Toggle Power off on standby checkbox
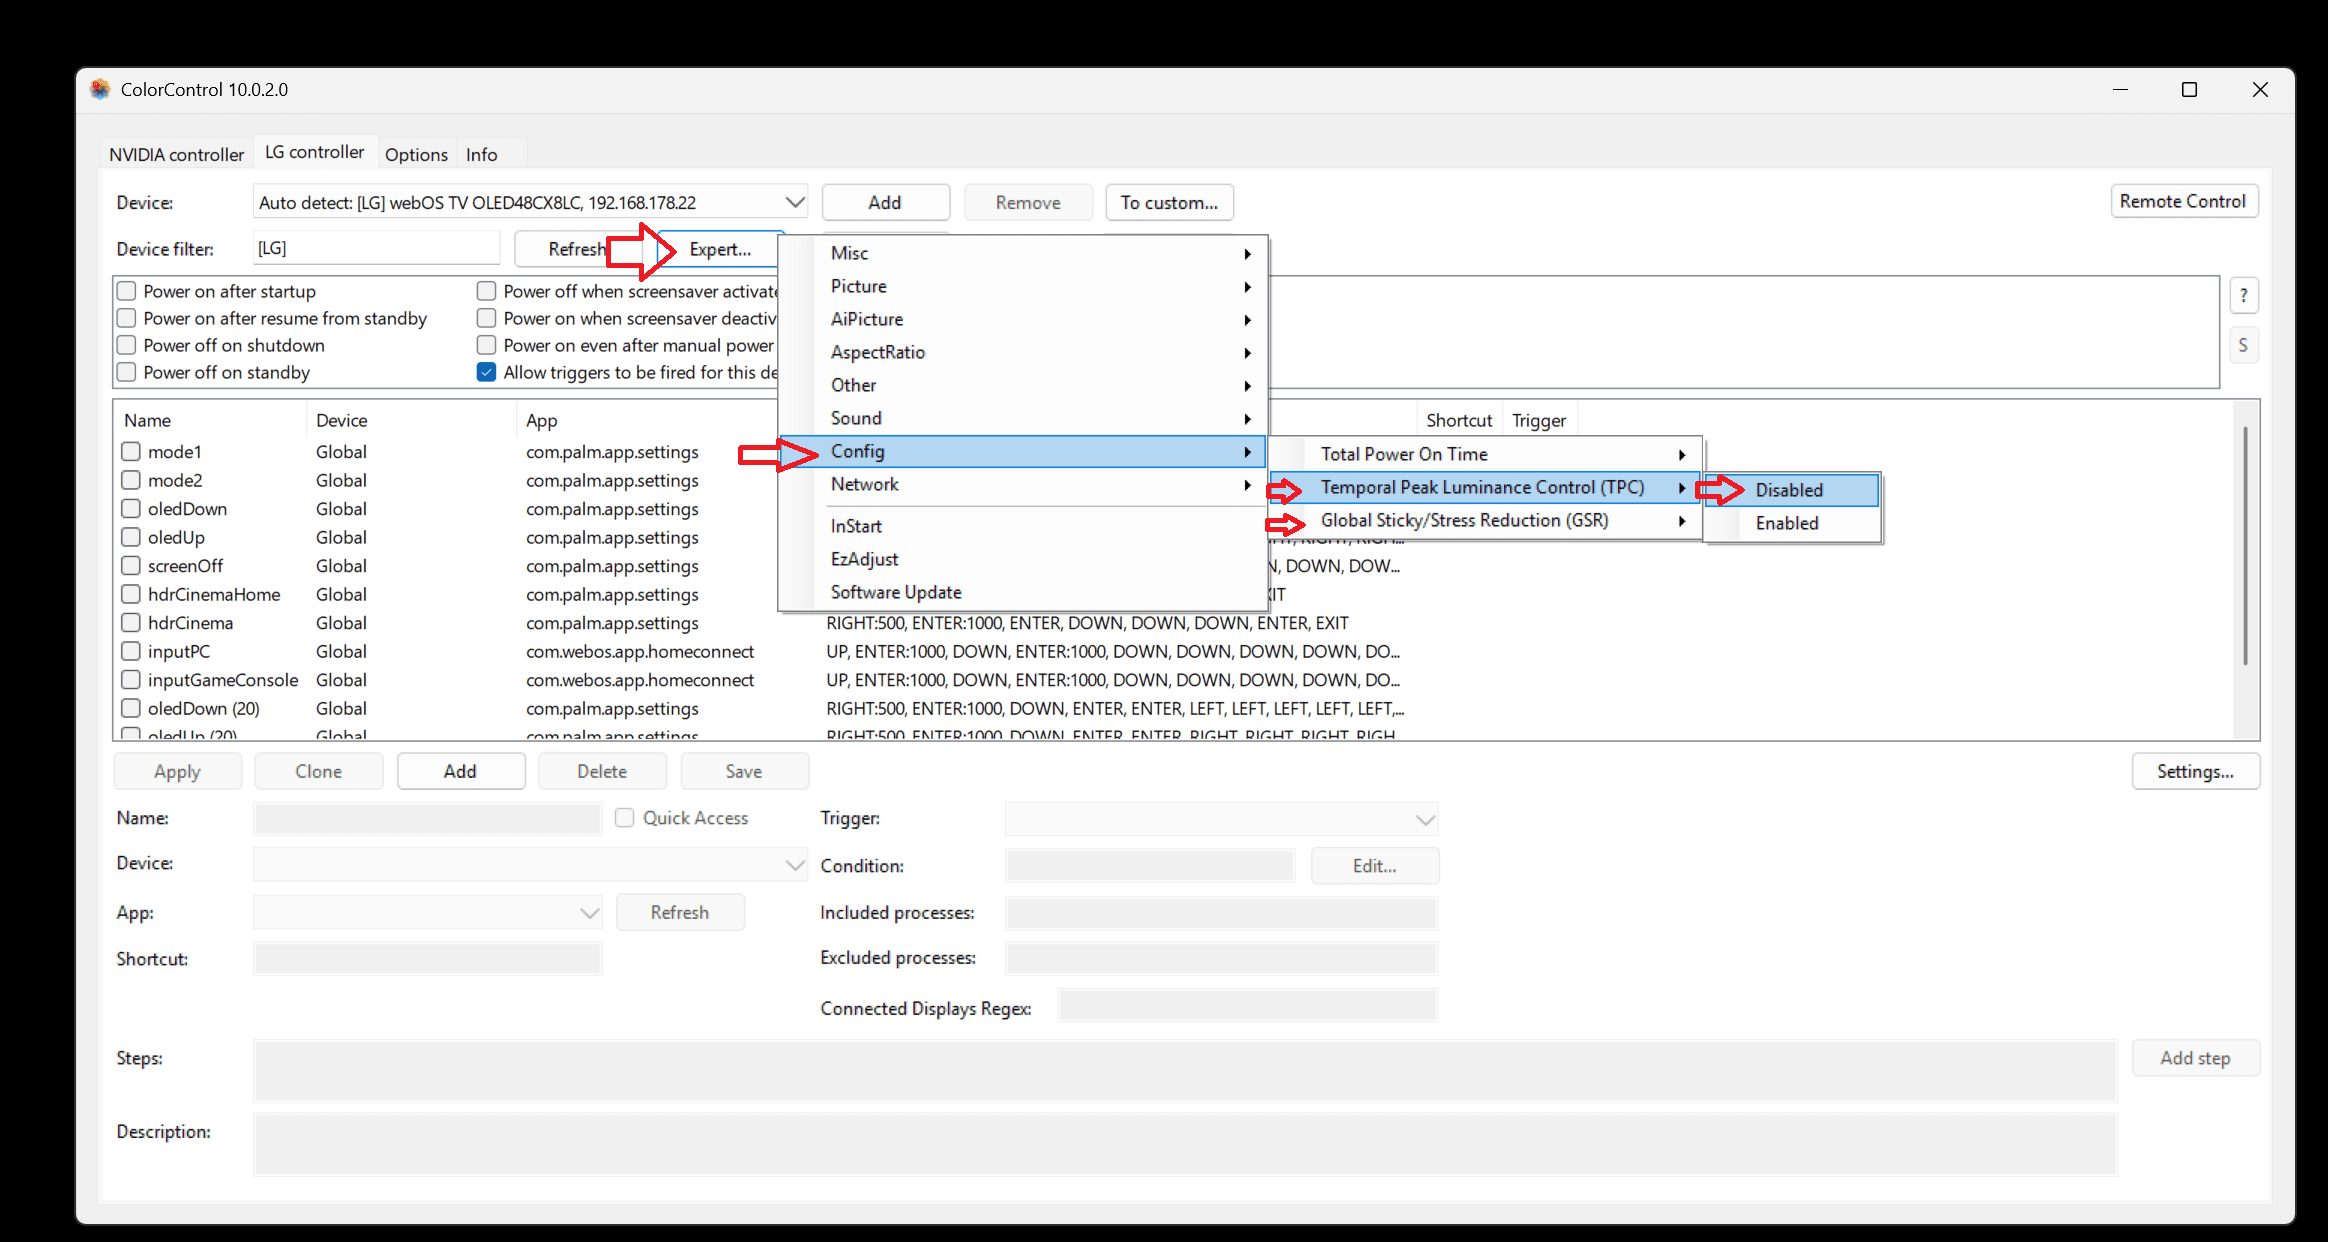Screen dimensions: 2328x1242 coord(127,372)
